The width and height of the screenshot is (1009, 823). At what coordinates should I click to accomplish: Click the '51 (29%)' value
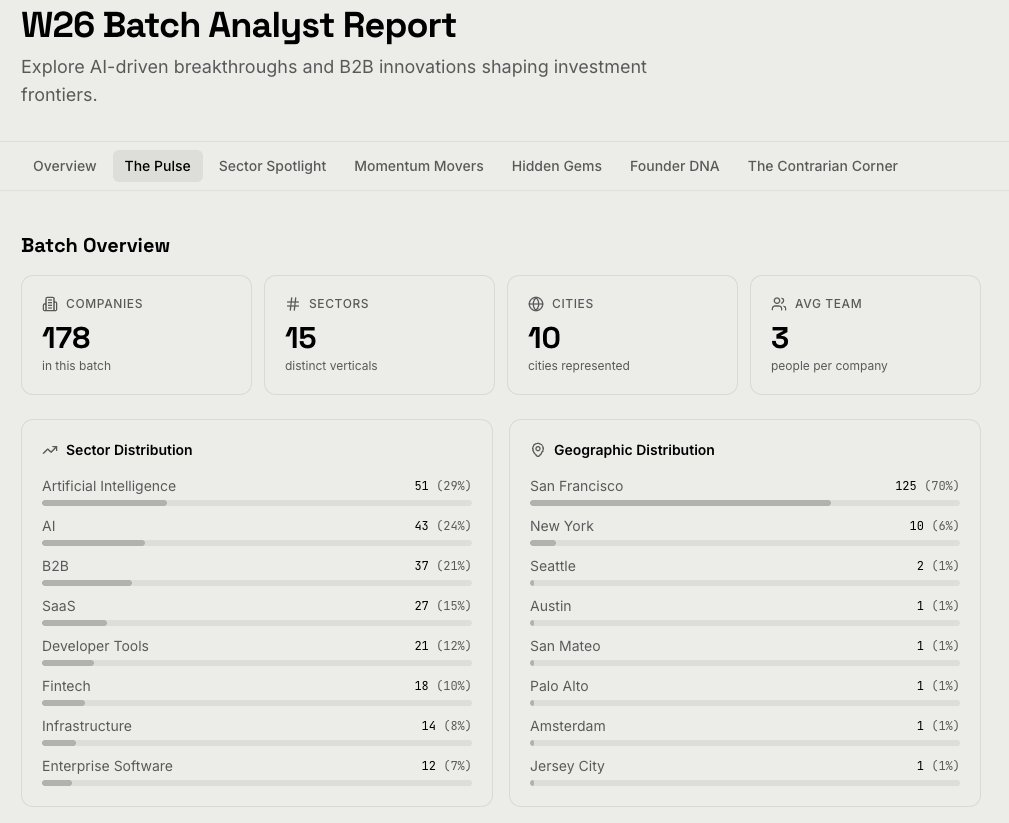[x=443, y=485]
